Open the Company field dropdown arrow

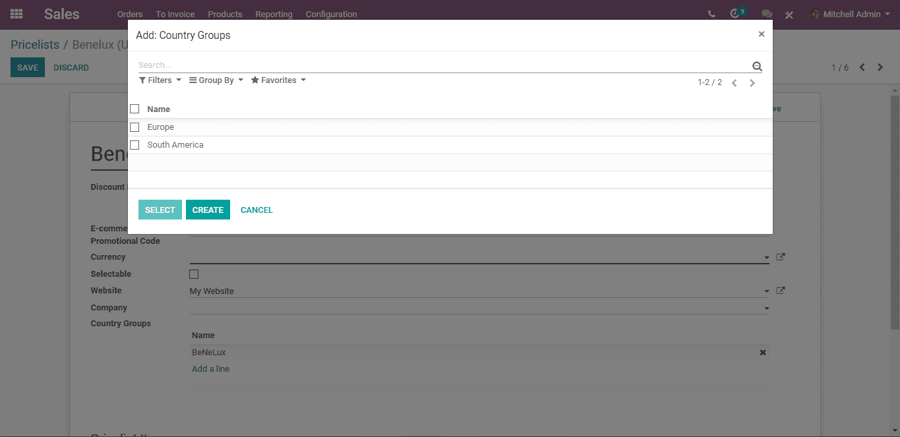[x=767, y=309]
